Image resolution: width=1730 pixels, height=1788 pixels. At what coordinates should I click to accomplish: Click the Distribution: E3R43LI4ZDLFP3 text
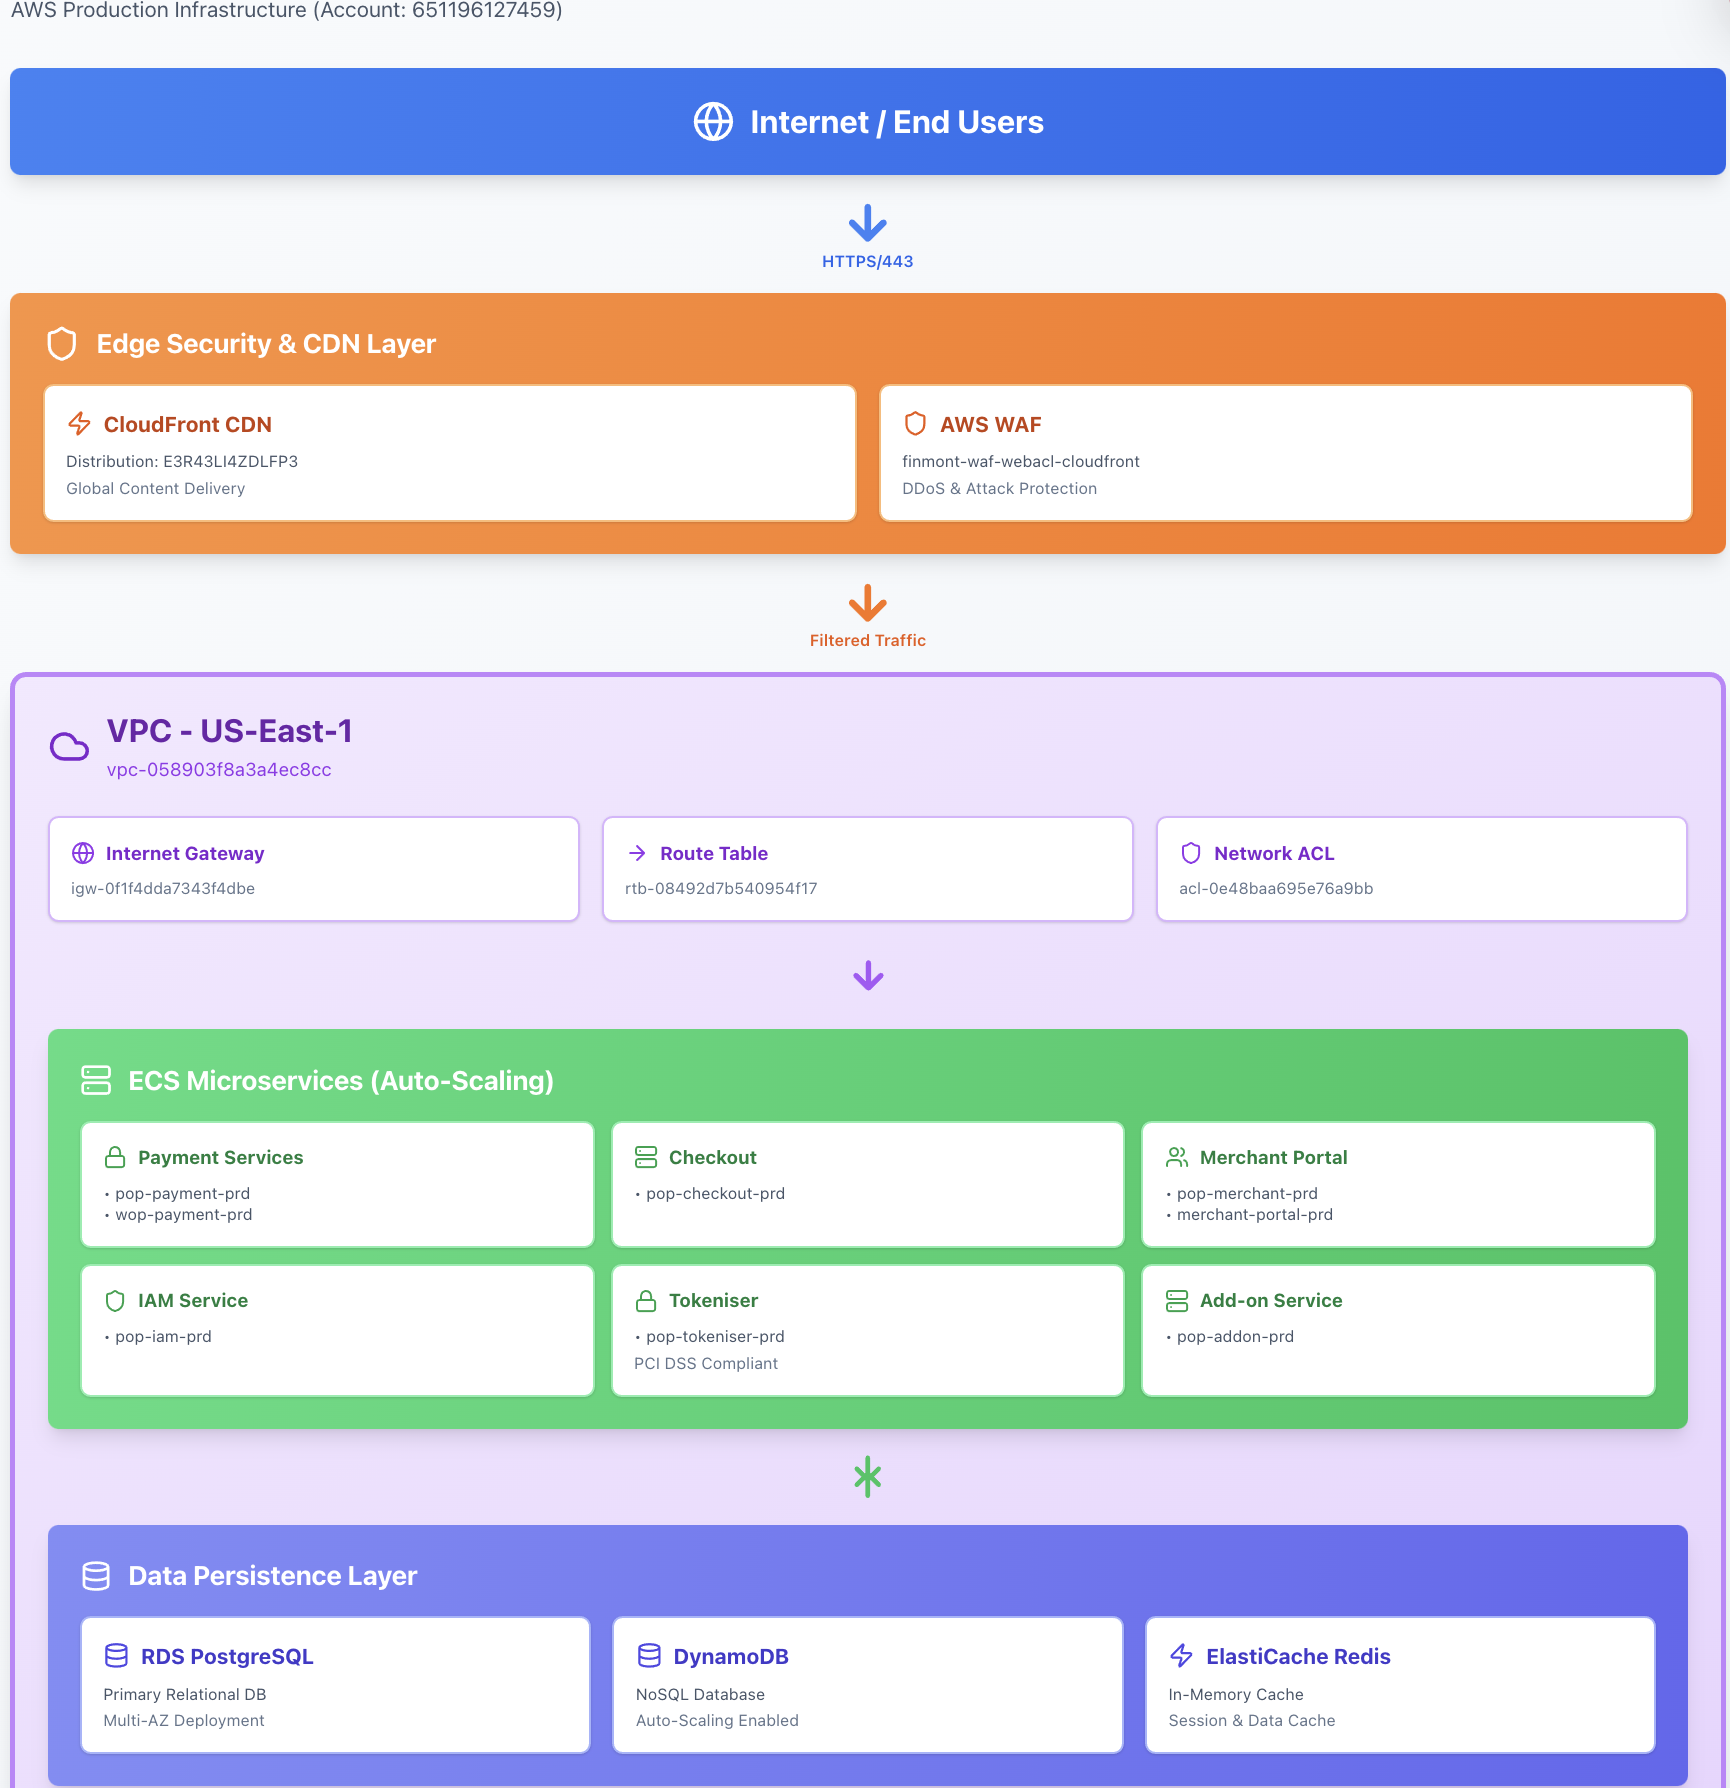182,461
